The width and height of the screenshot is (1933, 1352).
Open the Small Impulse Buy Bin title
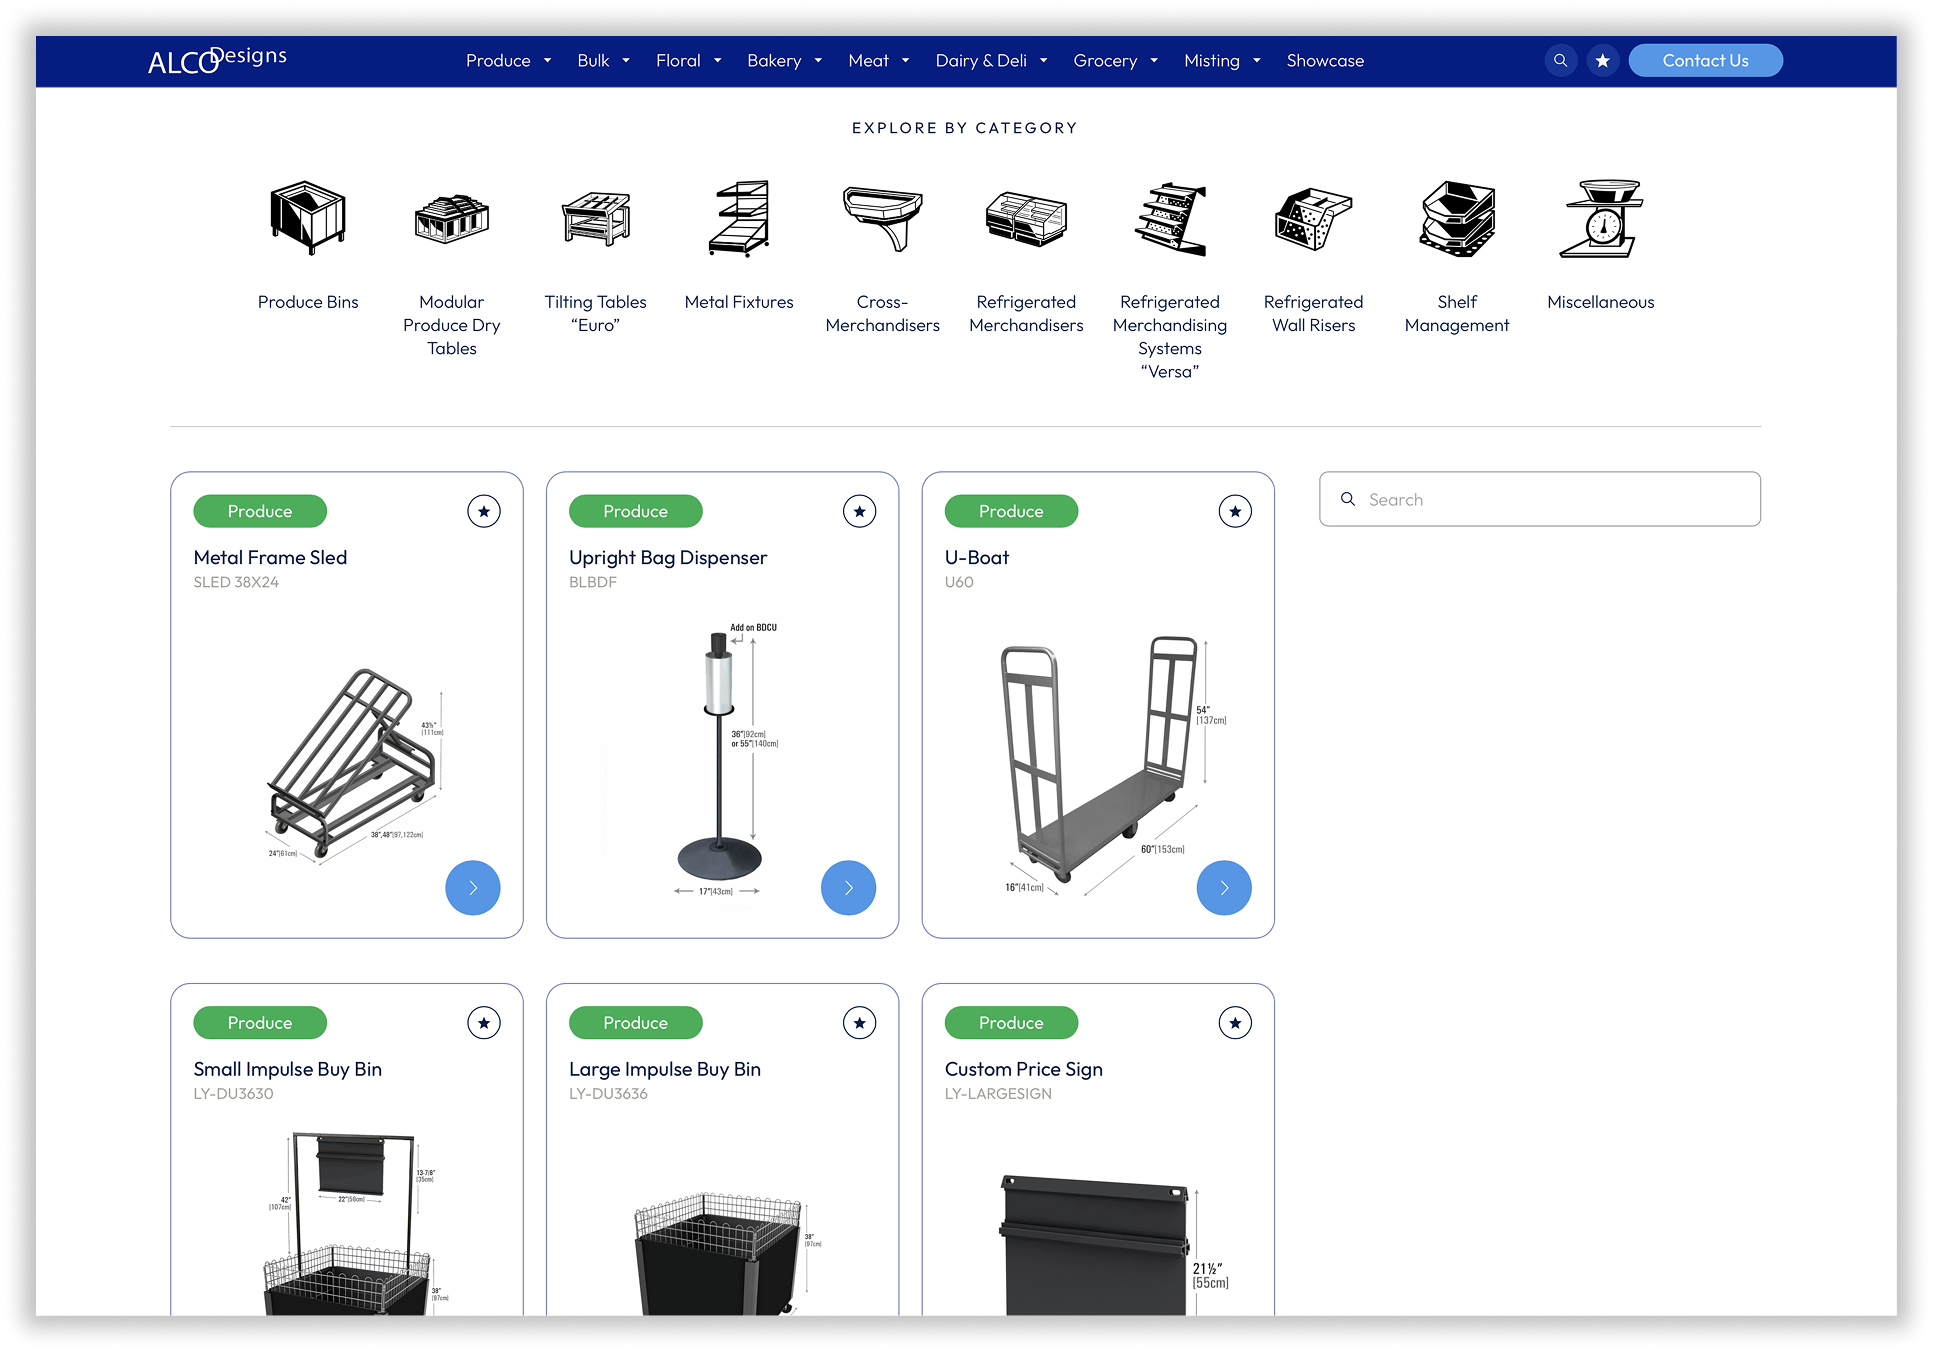tap(288, 1070)
